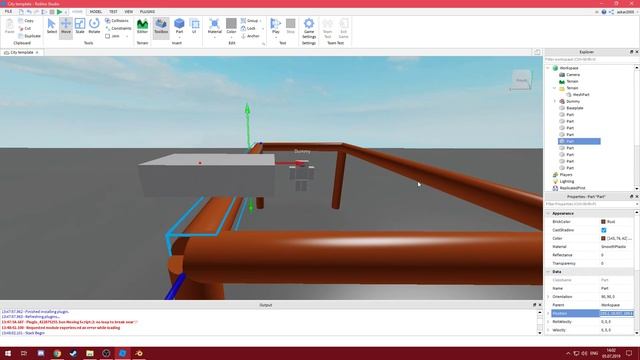The height and width of the screenshot is (360, 640).
Task: Click the Constraints button
Action: [118, 28]
